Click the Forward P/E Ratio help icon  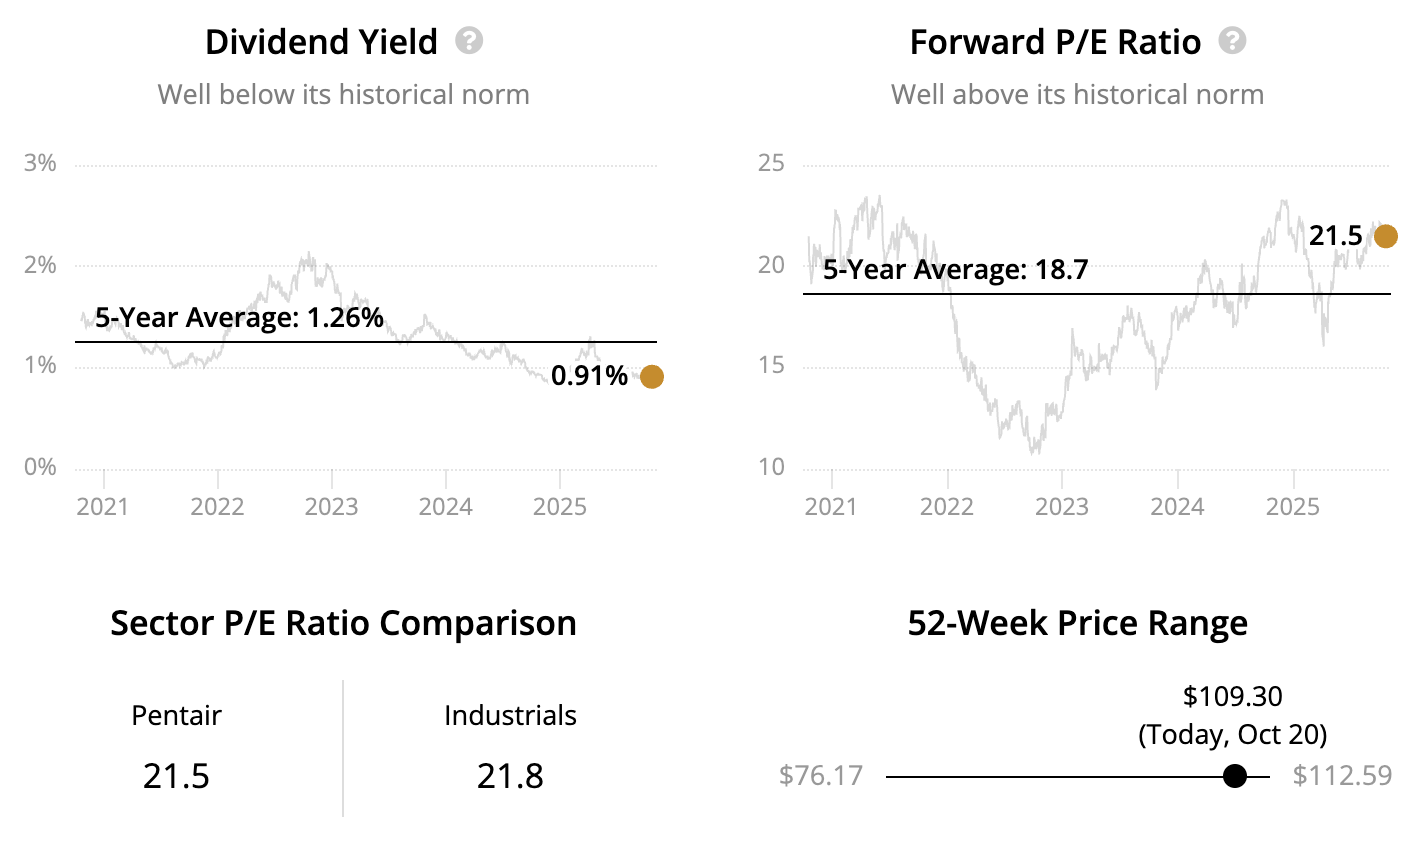pos(1233,41)
